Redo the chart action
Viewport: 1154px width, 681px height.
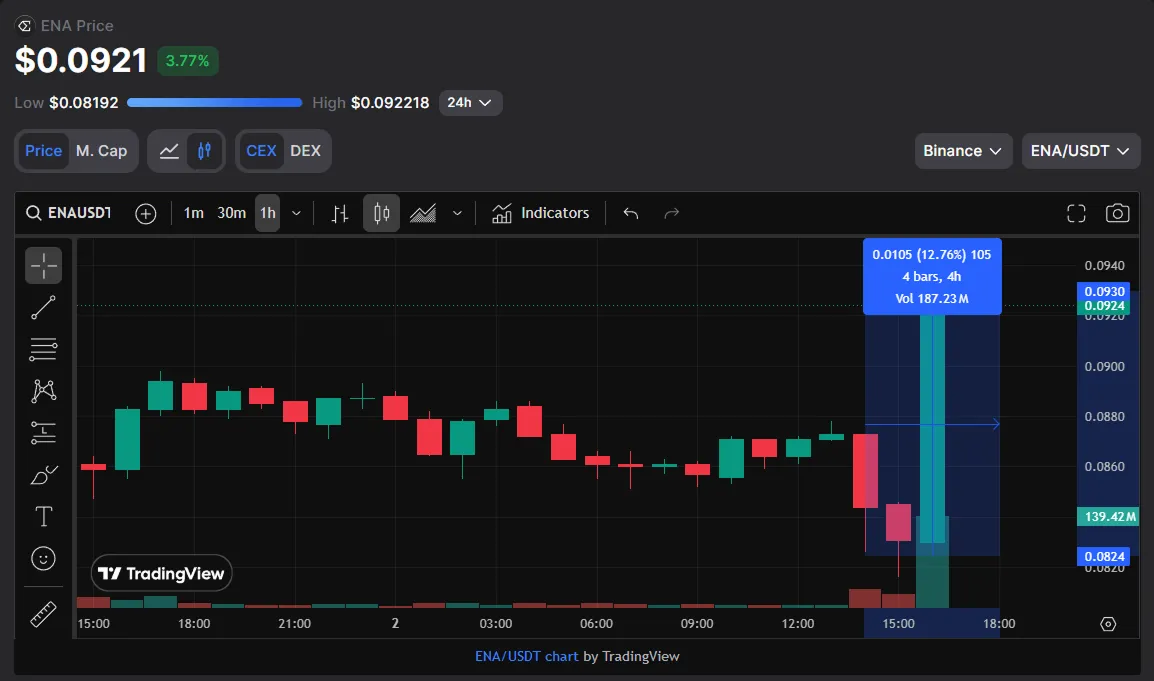click(x=671, y=214)
